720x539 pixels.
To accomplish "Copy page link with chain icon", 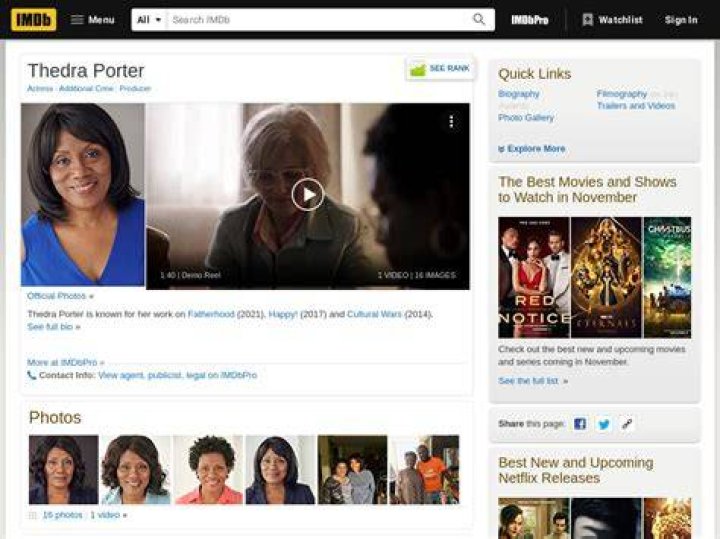I will click(x=627, y=424).
